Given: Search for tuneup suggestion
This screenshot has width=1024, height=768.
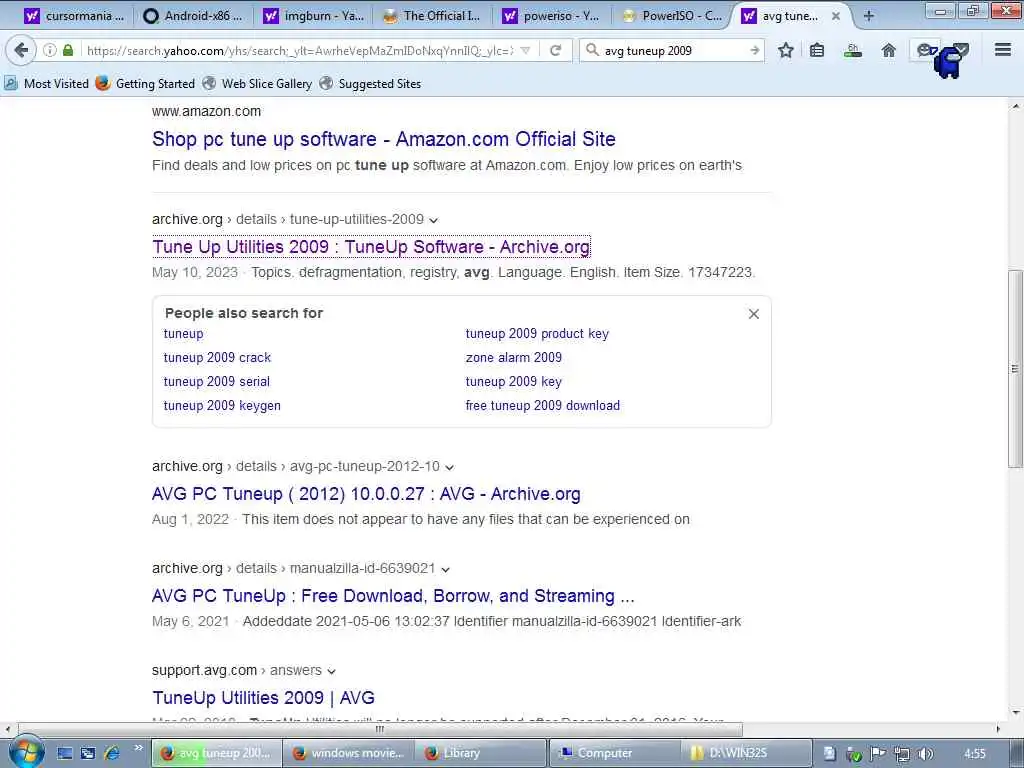Looking at the screenshot, I should point(184,334).
